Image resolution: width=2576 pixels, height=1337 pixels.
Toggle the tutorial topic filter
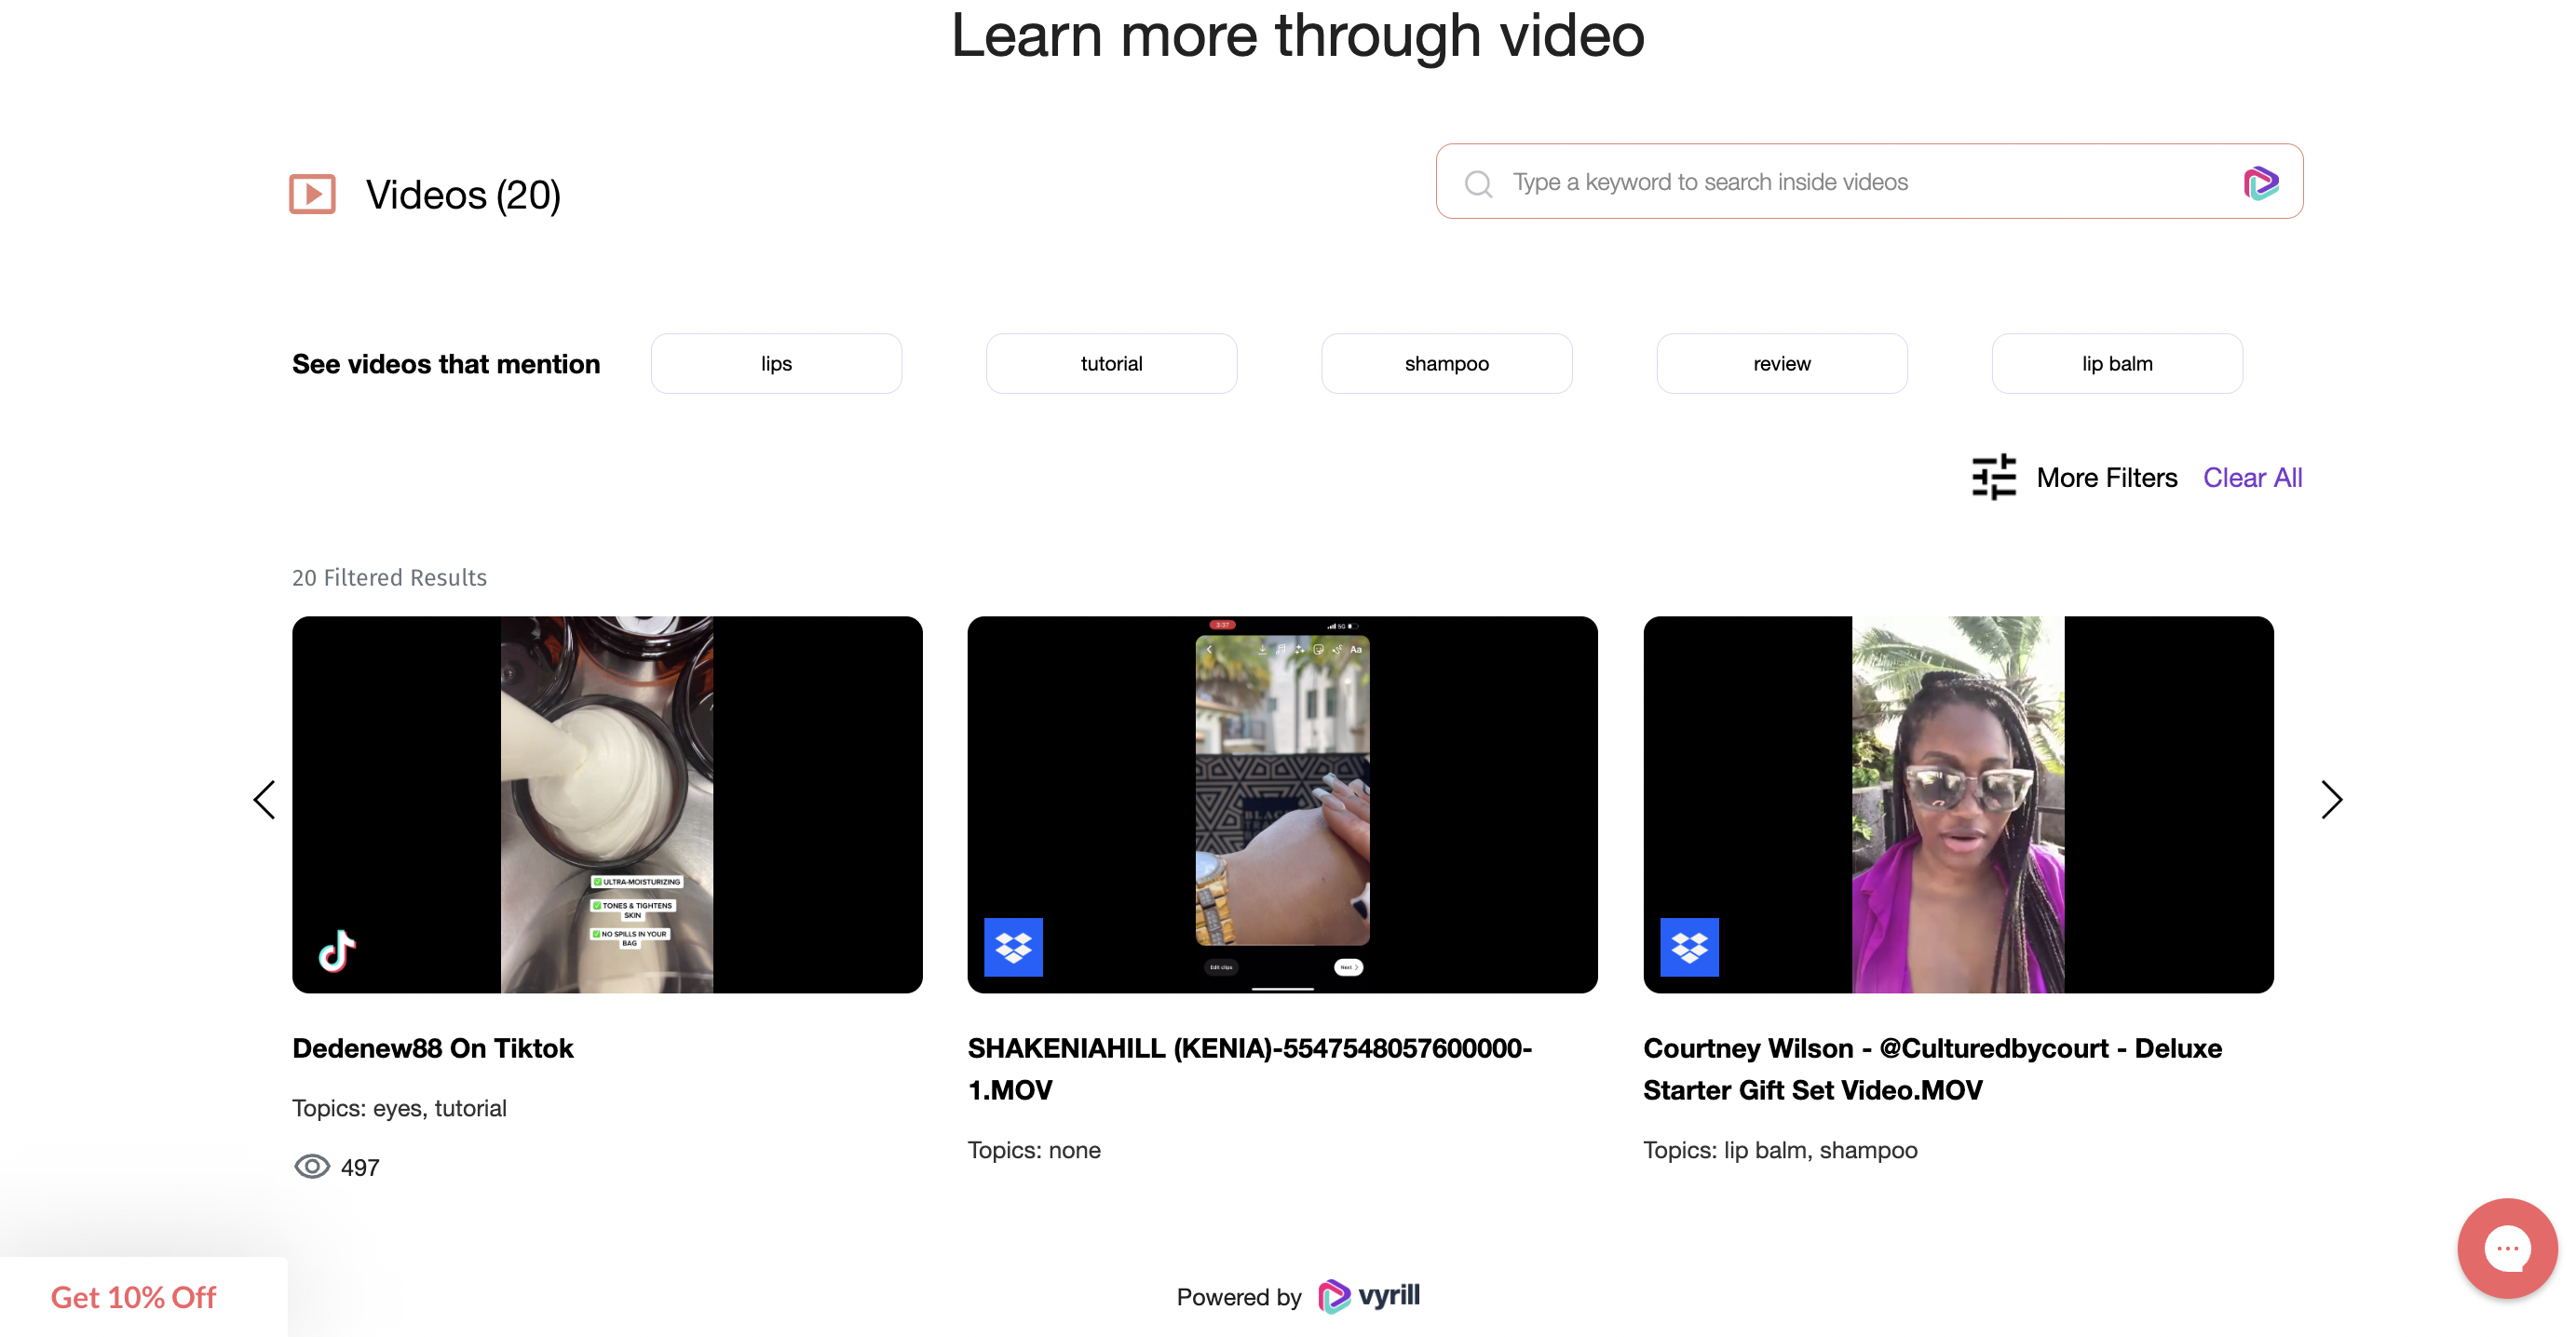pos(1111,364)
